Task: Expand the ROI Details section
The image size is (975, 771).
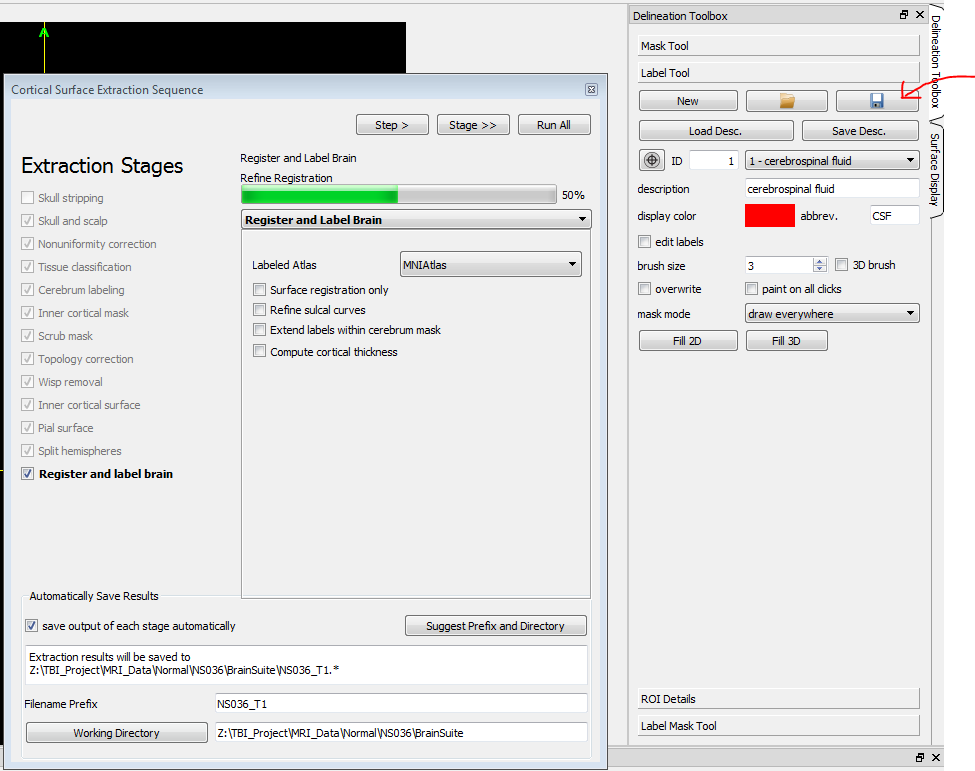Action: pos(779,698)
